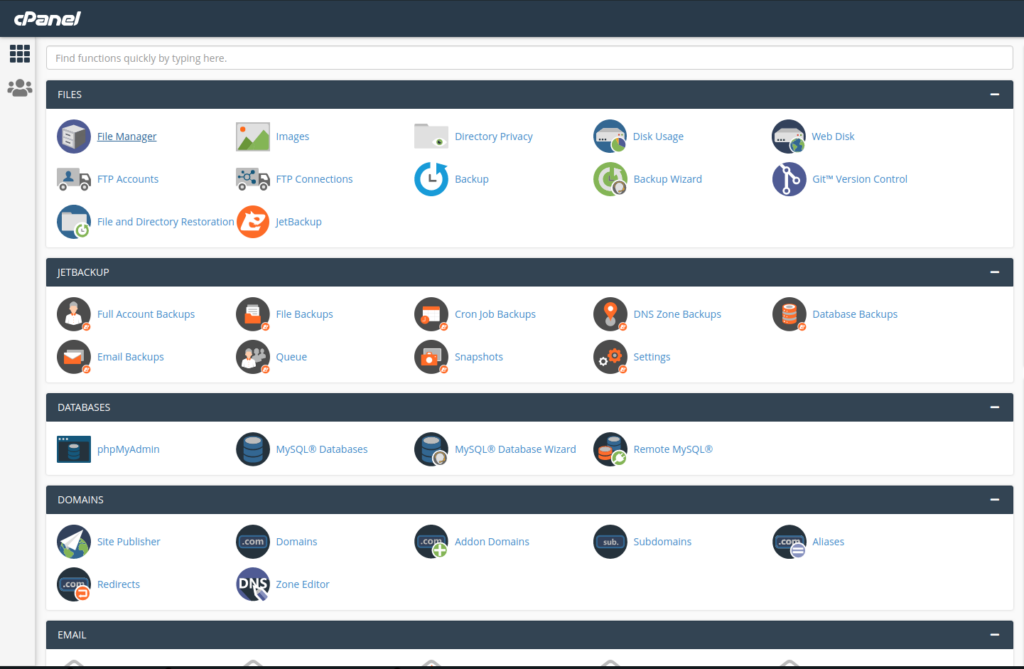Open the DNS Zone Editor icon
The height and width of the screenshot is (669, 1024).
[253, 584]
